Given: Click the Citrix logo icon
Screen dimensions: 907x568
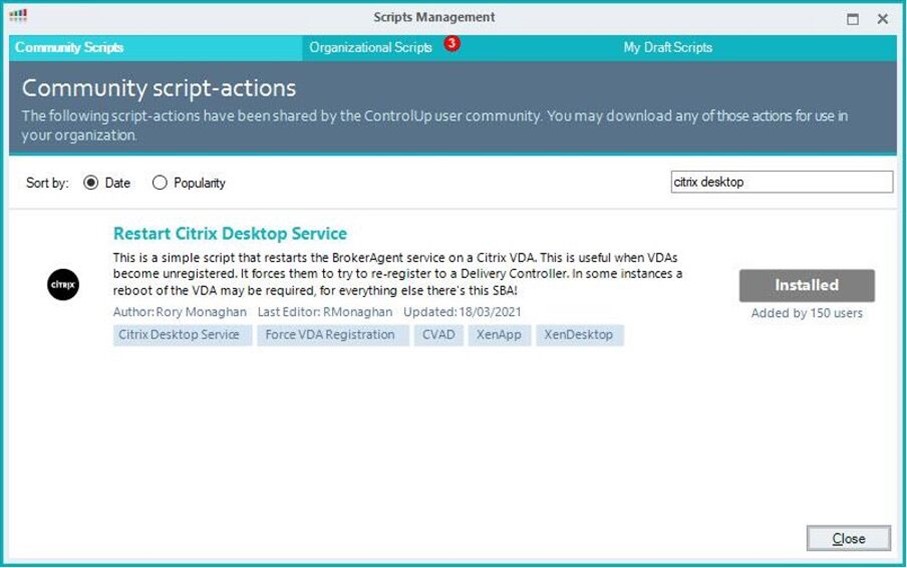Looking at the screenshot, I should pyautogui.click(x=63, y=285).
